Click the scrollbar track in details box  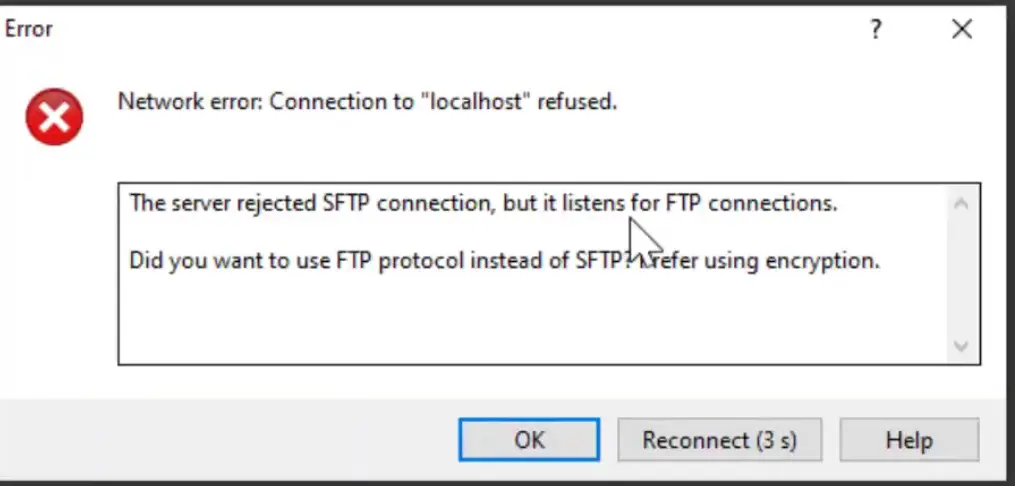961,275
